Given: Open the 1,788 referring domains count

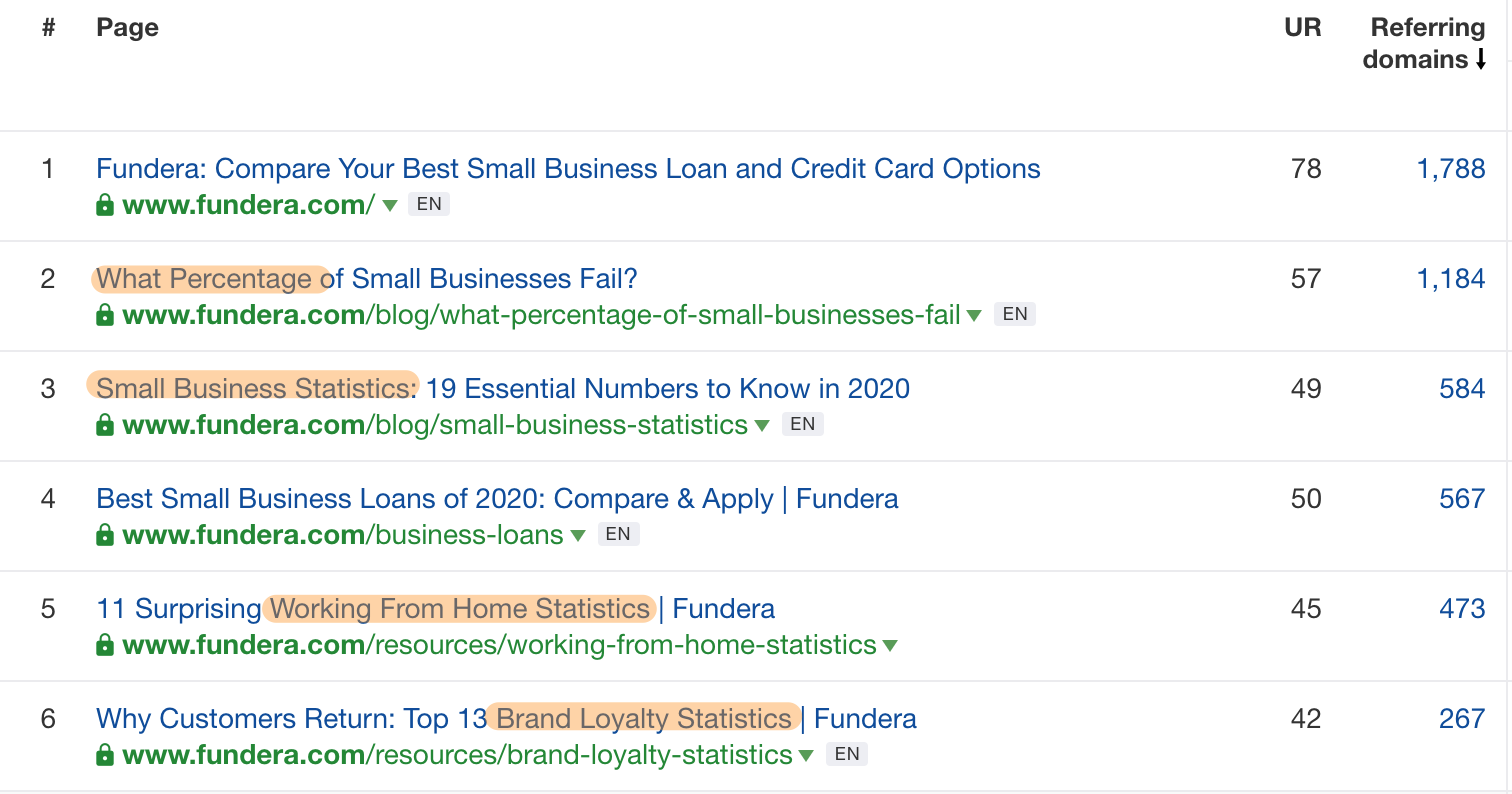Looking at the screenshot, I should coord(1451,169).
